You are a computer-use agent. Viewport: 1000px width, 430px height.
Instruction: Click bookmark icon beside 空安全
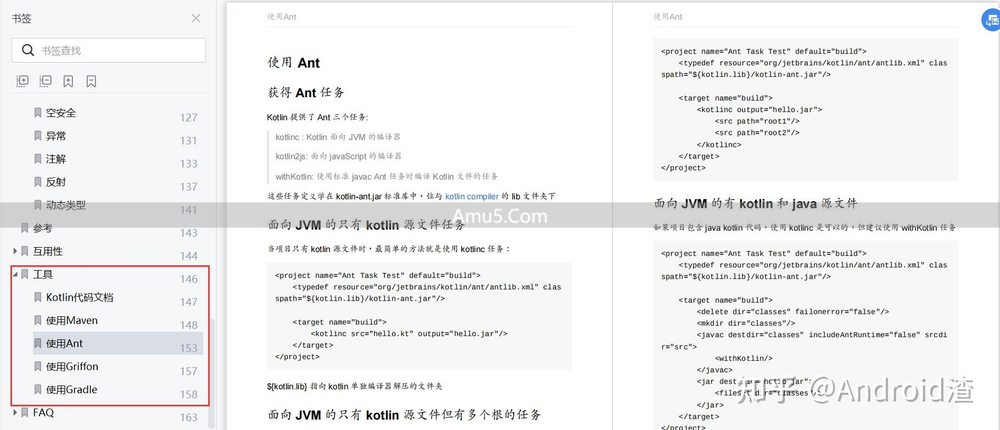coord(38,113)
